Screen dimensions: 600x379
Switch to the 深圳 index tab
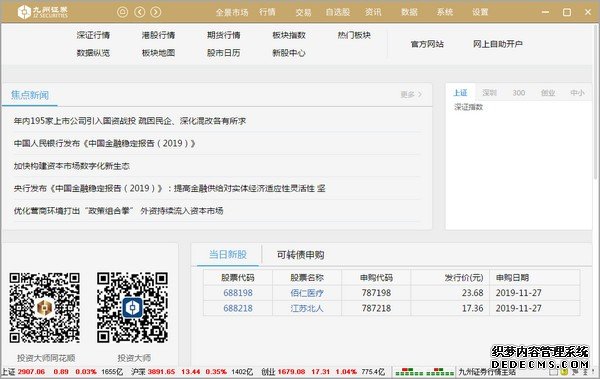click(x=489, y=93)
